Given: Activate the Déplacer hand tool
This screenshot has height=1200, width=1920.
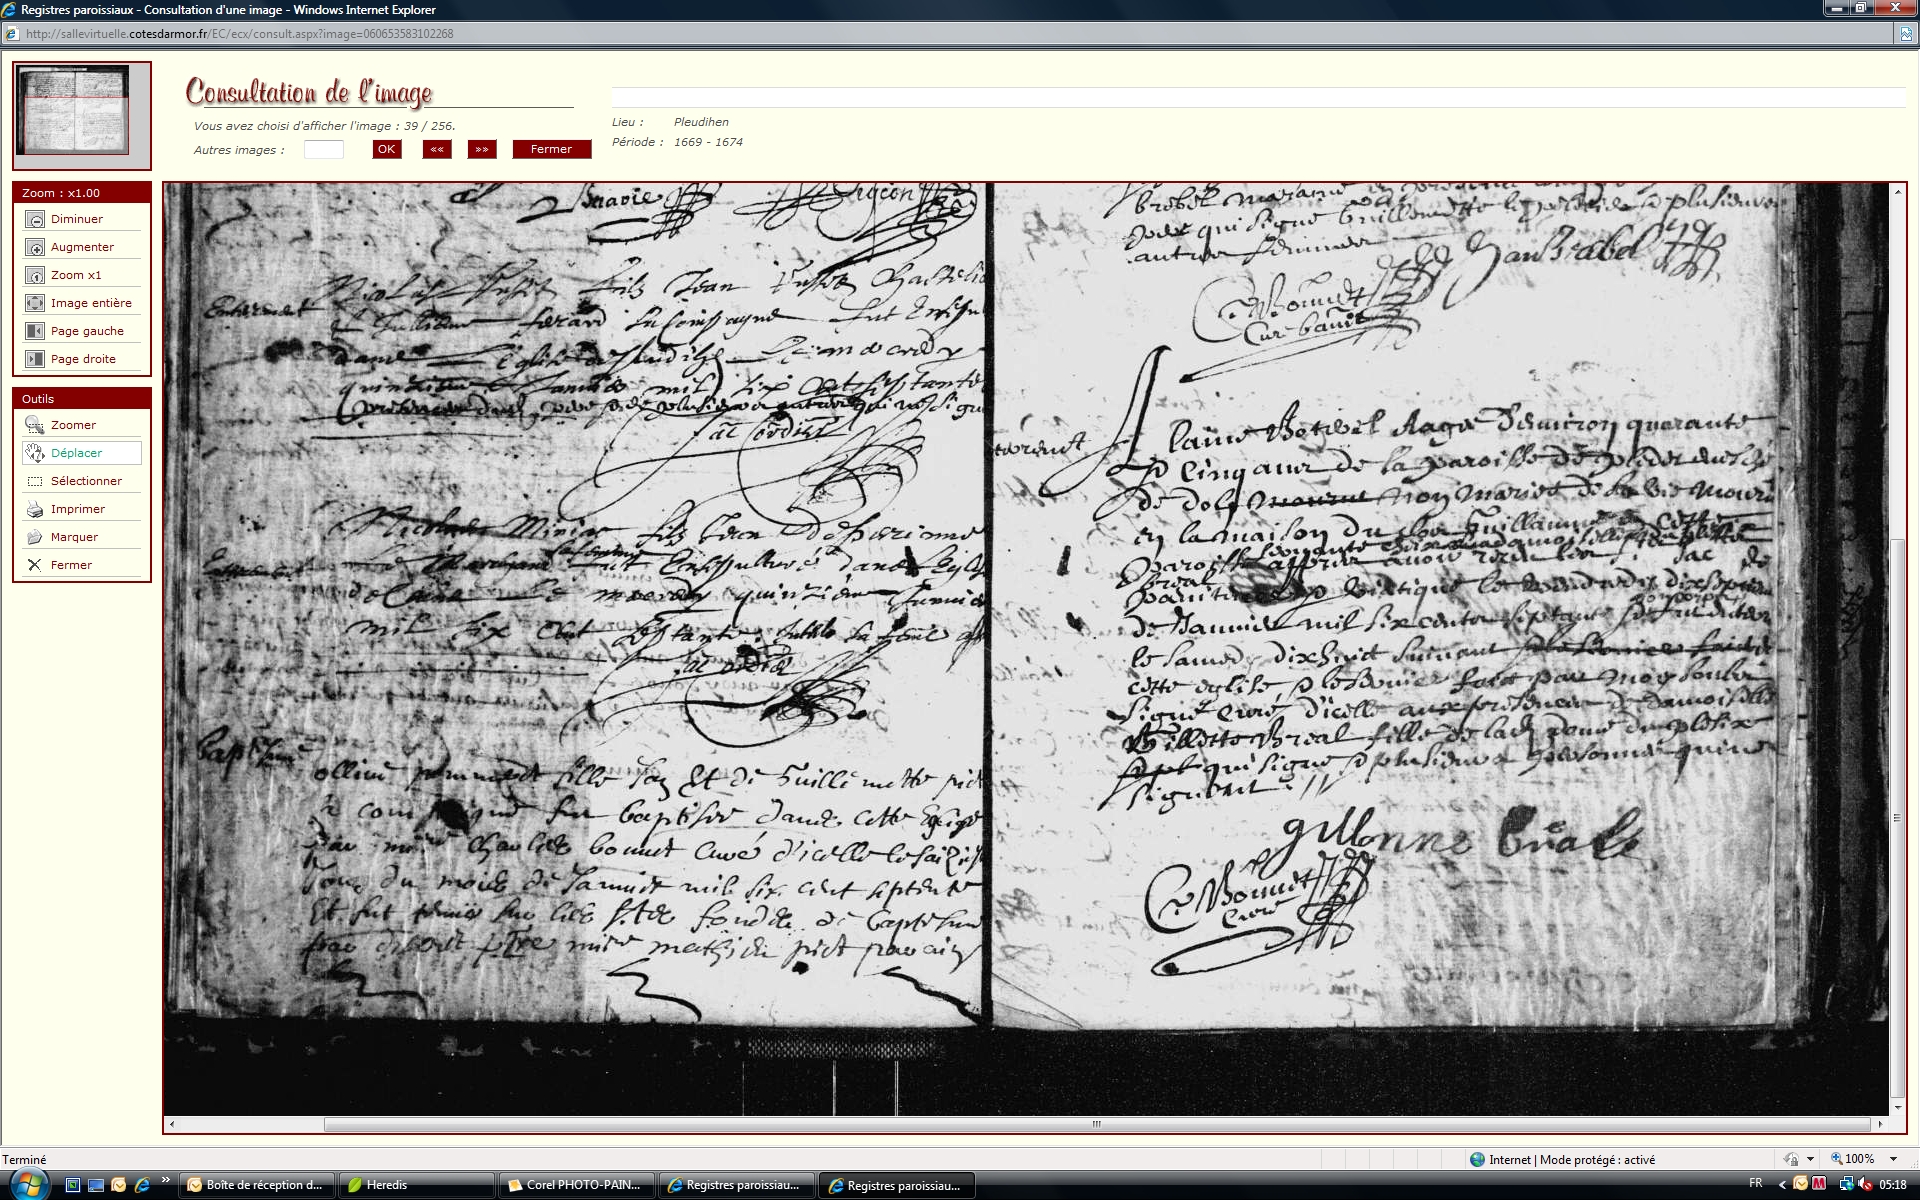Looking at the screenshot, I should coord(35,453).
